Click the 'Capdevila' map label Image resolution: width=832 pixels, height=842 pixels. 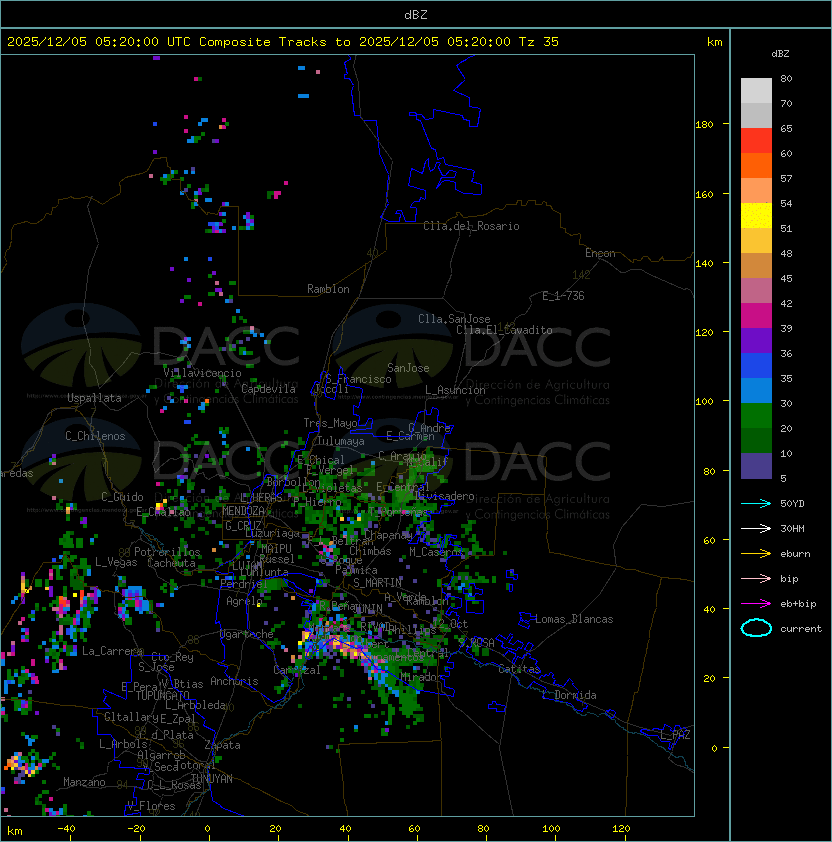(268, 389)
